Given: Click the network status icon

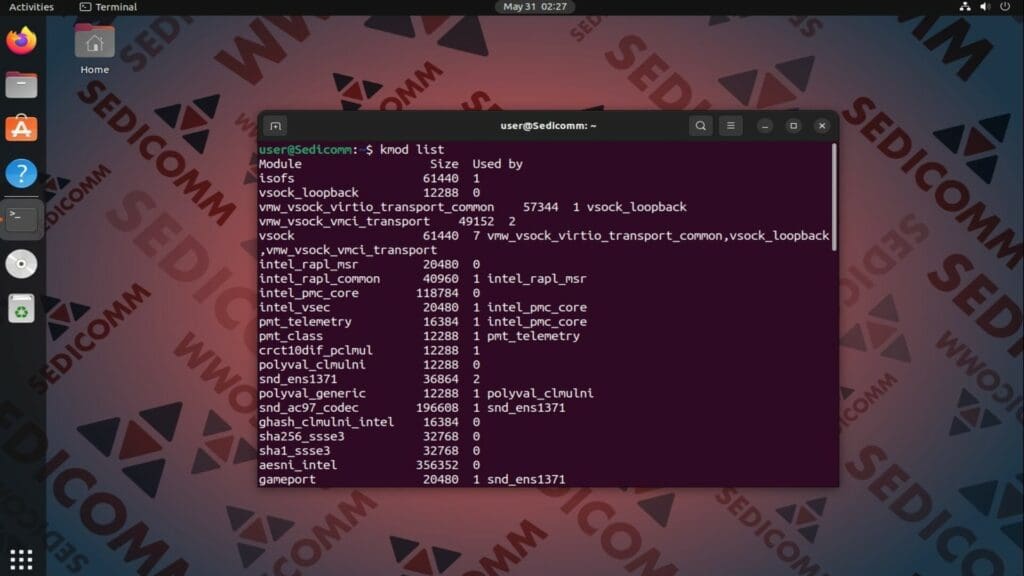Looking at the screenshot, I should pos(965,7).
